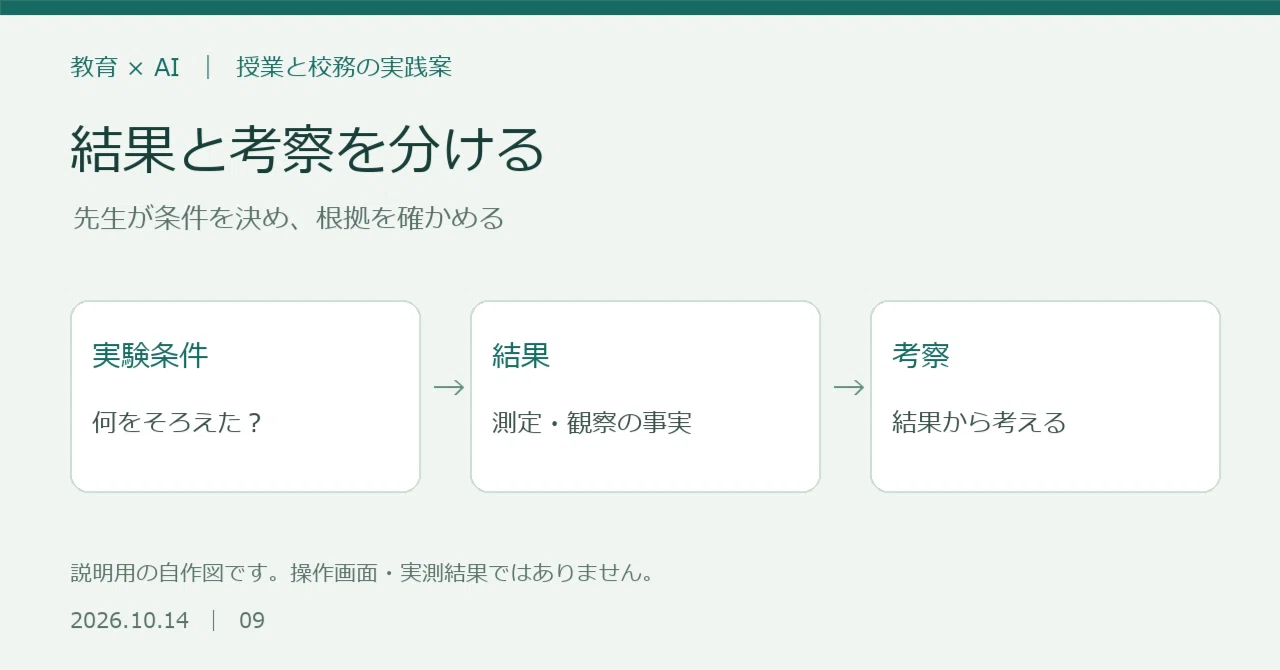Click the "実験条件" card heading
Viewport: 1280px width, 670px height.
tap(150, 355)
